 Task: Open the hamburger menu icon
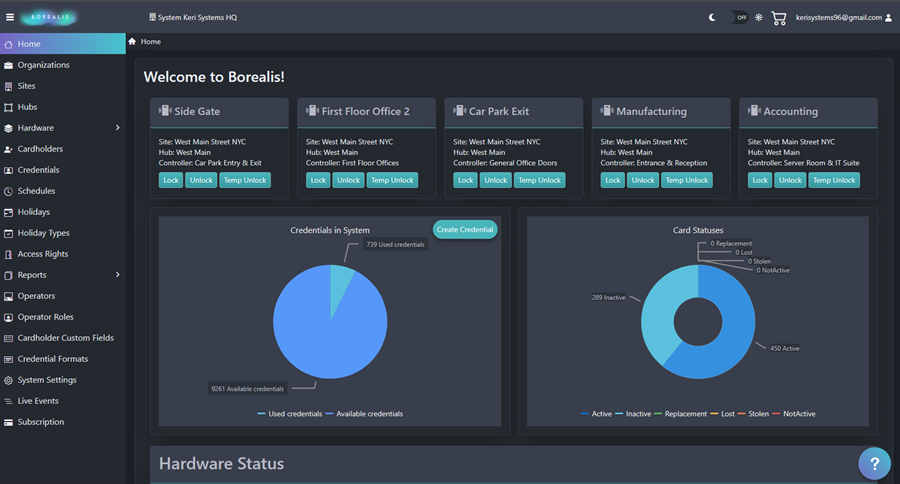pyautogui.click(x=10, y=17)
